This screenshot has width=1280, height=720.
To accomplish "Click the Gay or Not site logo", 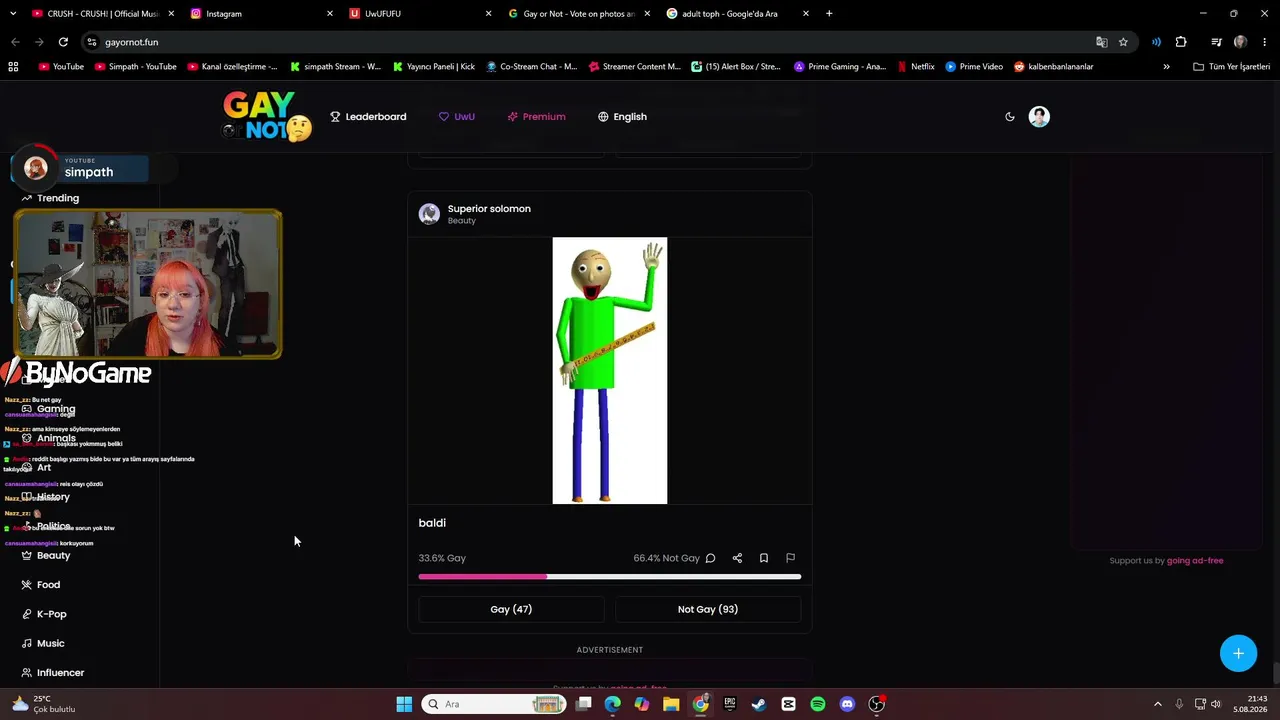I will point(267,116).
